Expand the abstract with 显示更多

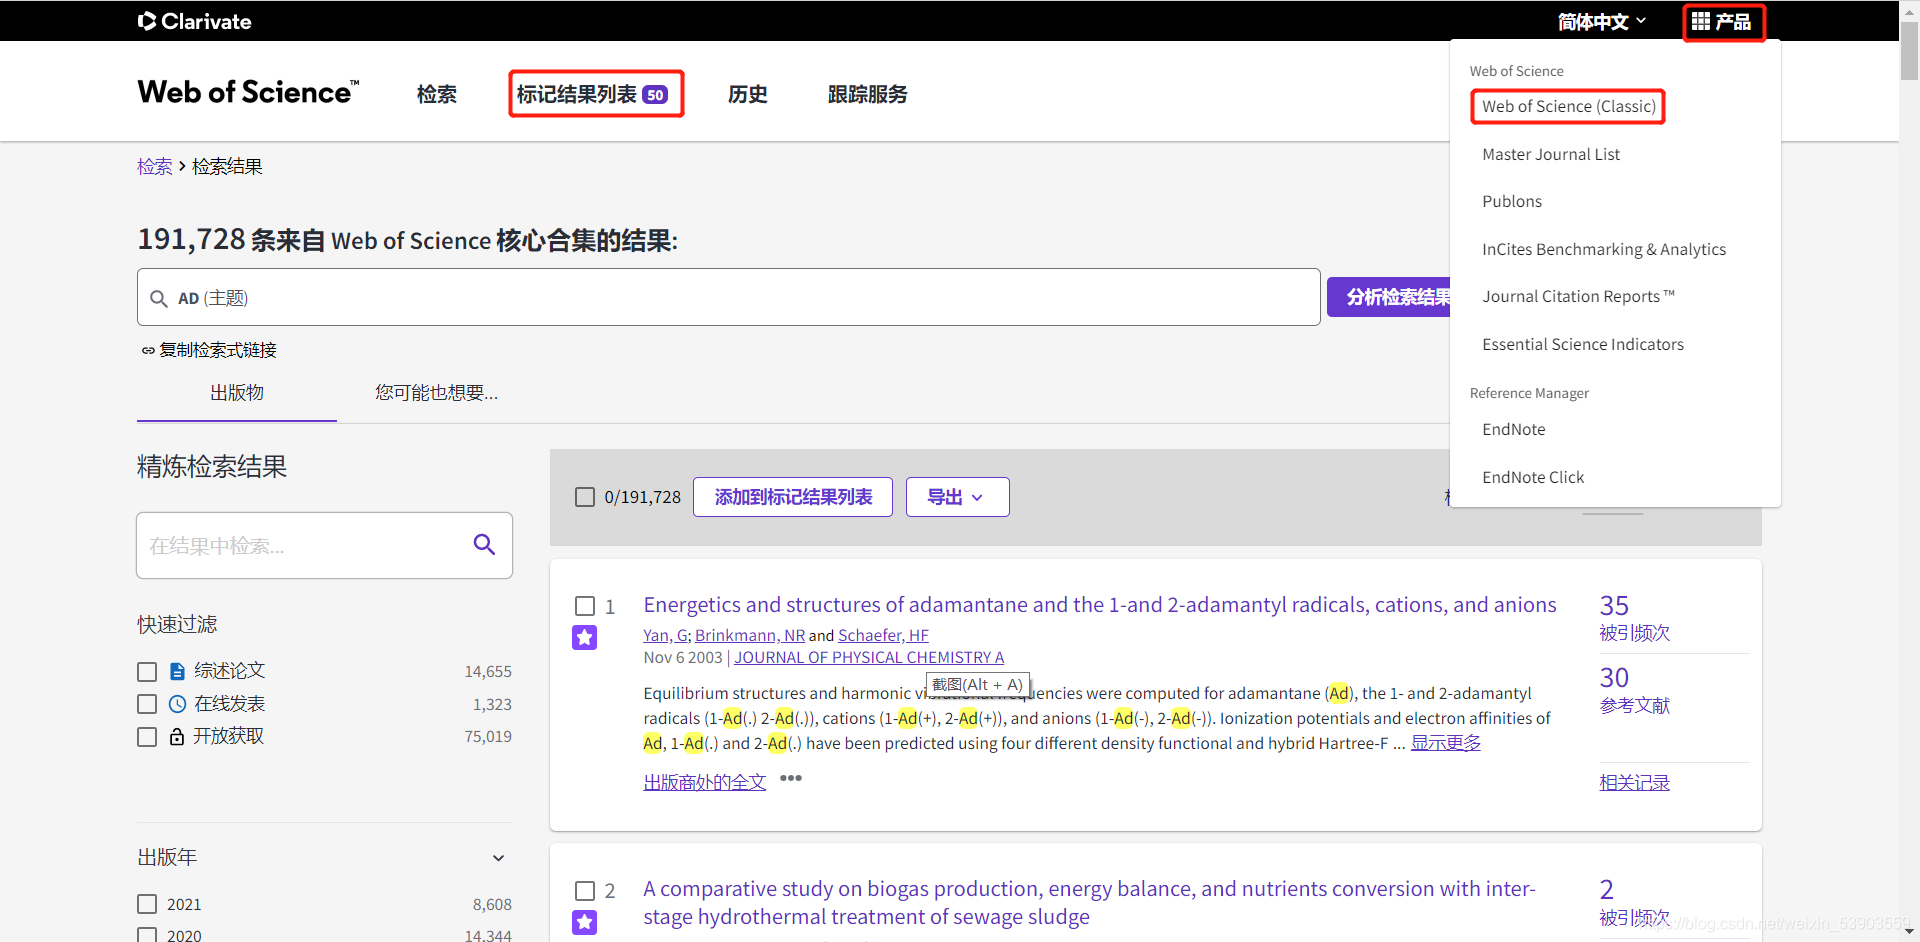tap(1446, 743)
